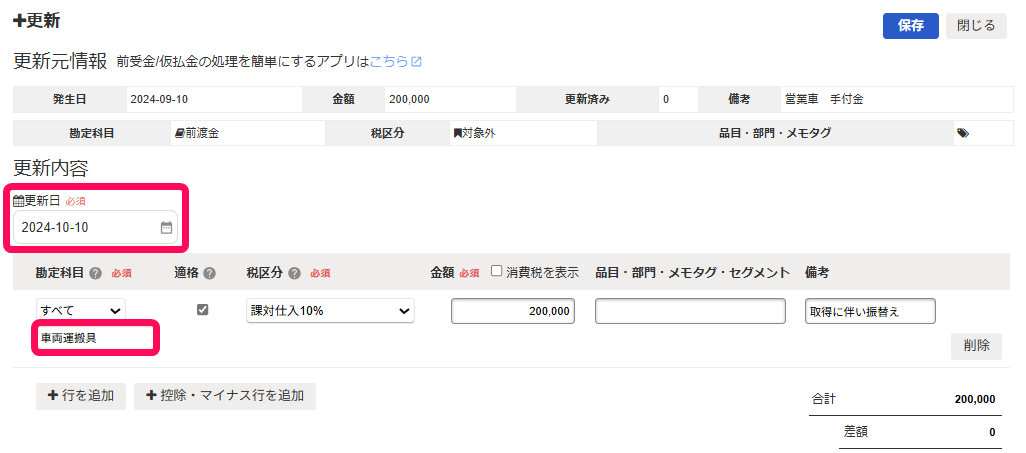Click the 車両運搬具 account field
Screen dimensions: 1026x453
point(96,338)
